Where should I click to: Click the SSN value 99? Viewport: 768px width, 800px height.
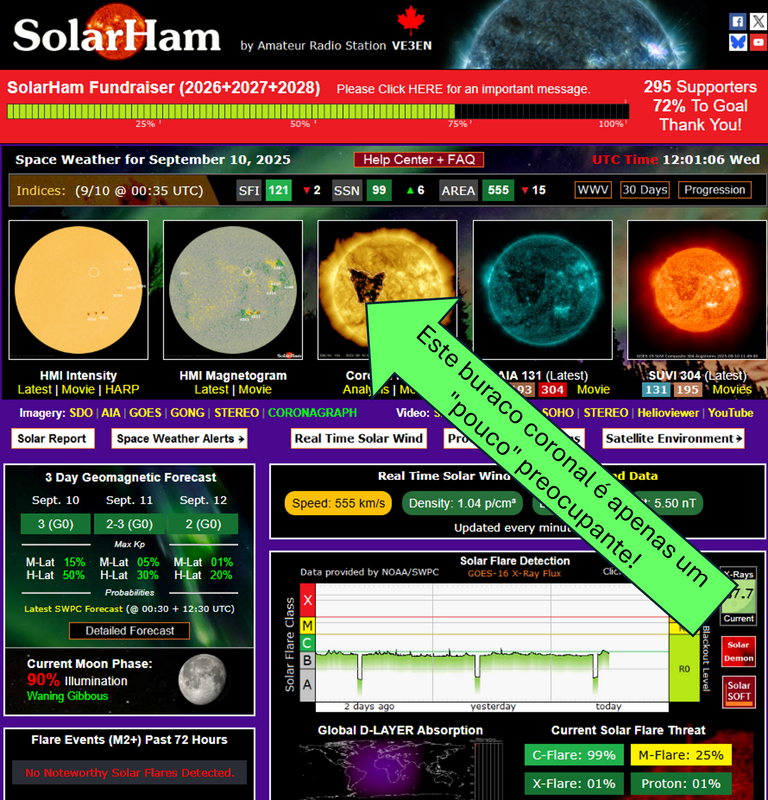point(379,190)
